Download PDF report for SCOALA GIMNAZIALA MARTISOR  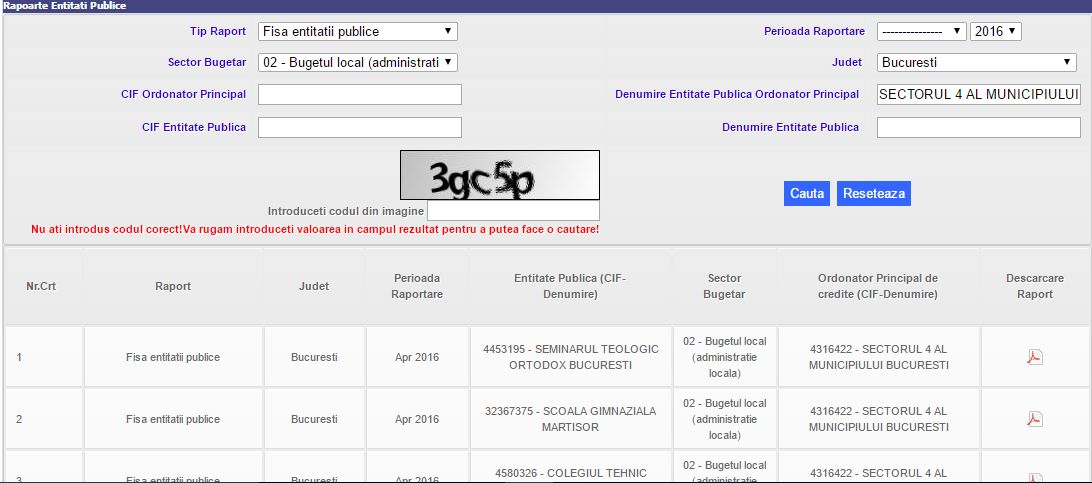coord(1035,419)
